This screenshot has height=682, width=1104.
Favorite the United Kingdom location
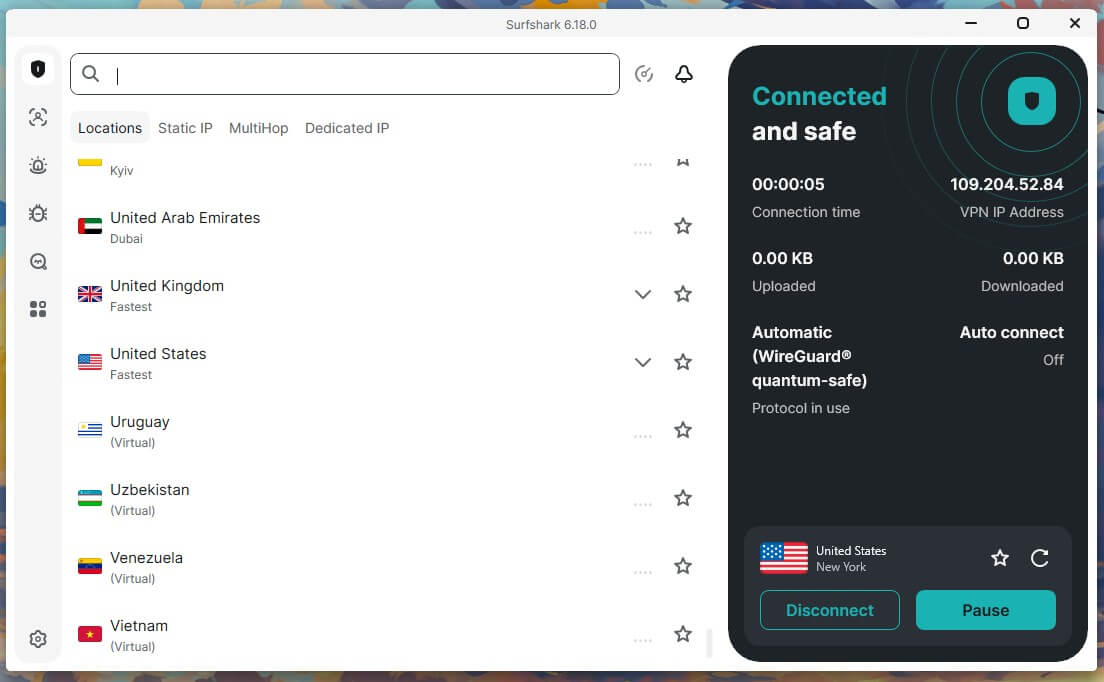coord(683,294)
